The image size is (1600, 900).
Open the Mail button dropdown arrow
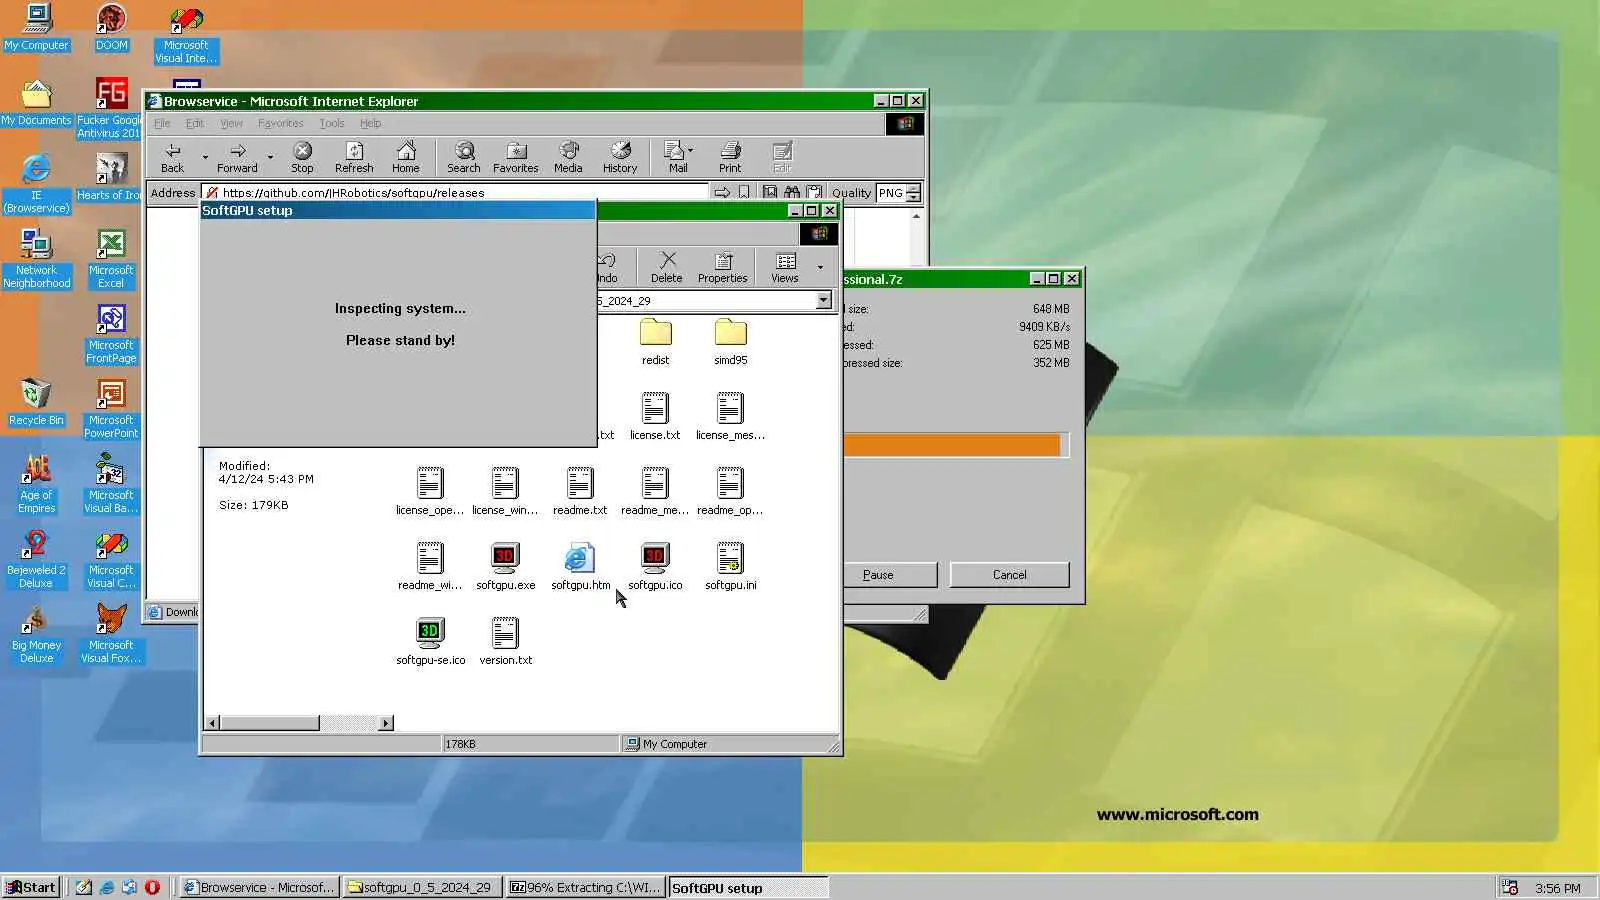click(690, 151)
